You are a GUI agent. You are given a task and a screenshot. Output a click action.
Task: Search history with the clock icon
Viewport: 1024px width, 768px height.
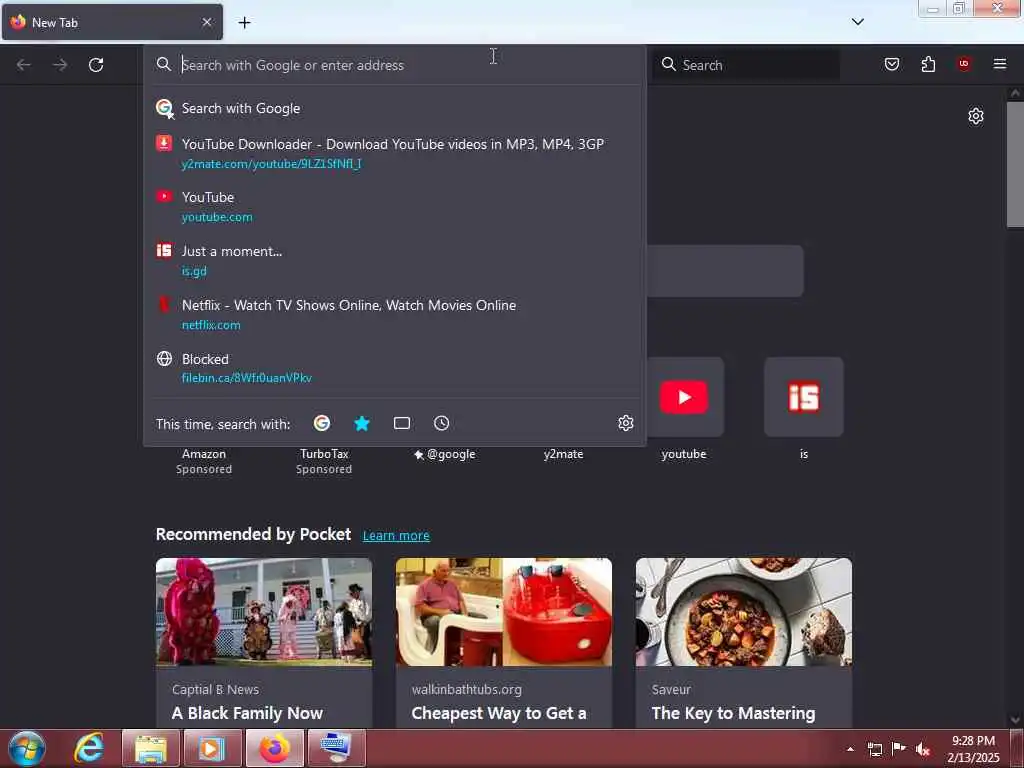(441, 423)
